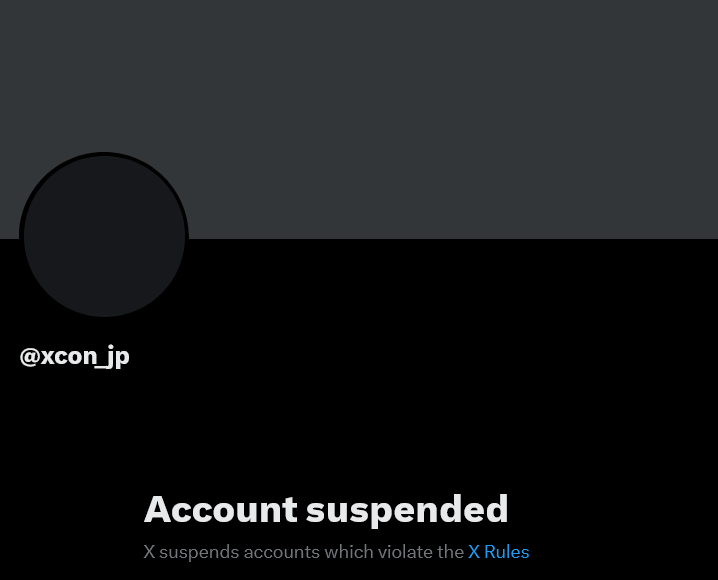Click the jp part of the handle
The width and height of the screenshot is (718, 580).
click(121, 358)
